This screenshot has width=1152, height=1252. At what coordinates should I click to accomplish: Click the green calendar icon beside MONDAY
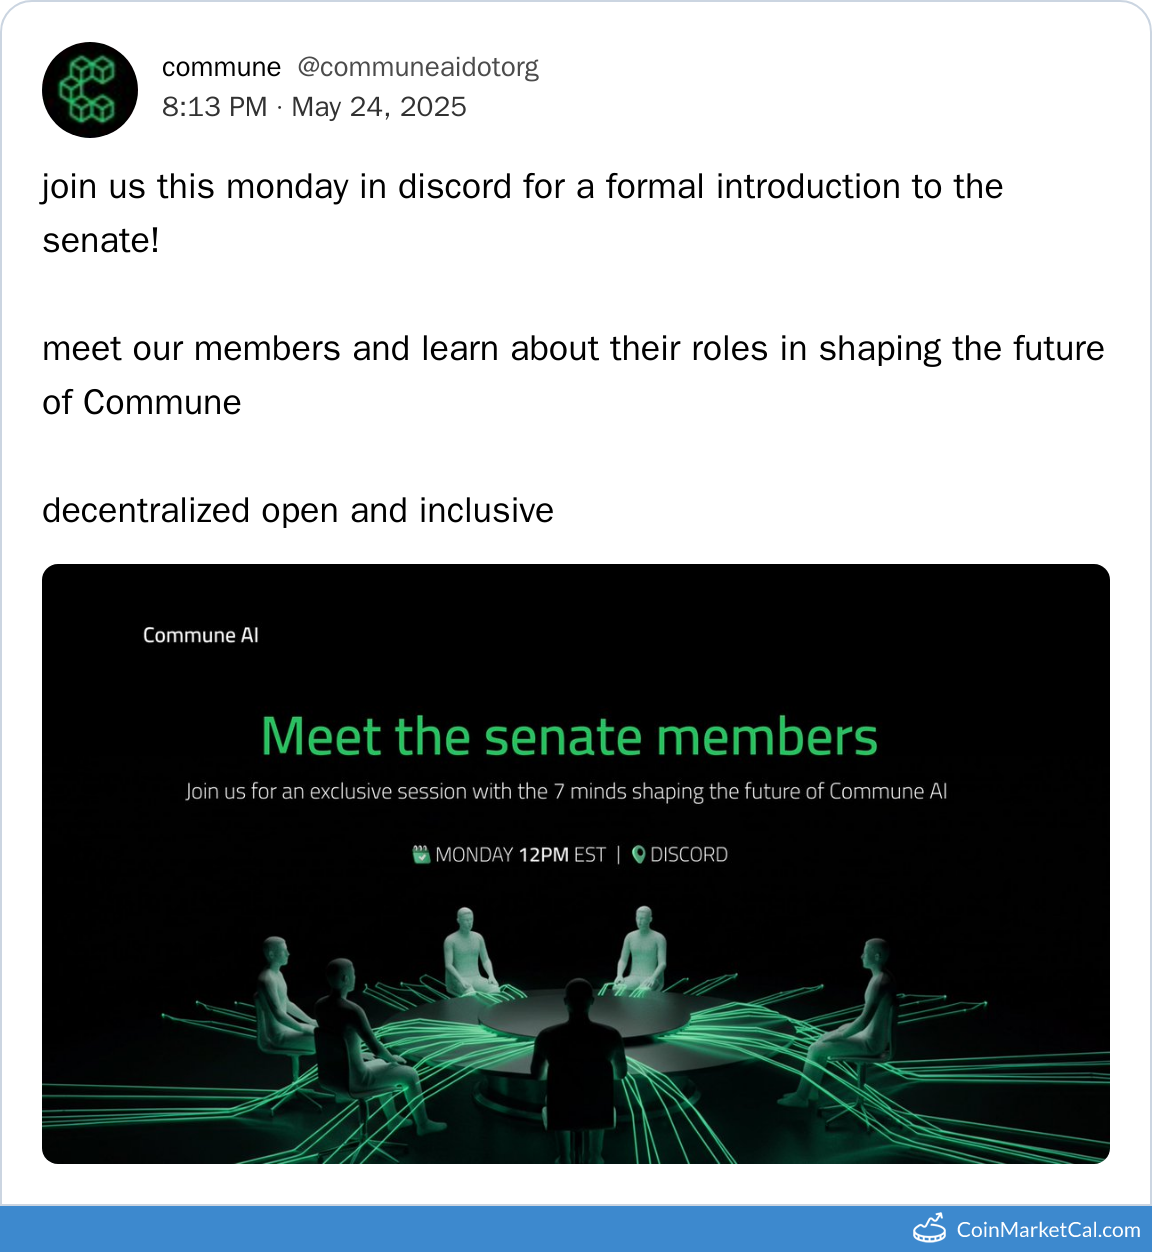(x=421, y=854)
